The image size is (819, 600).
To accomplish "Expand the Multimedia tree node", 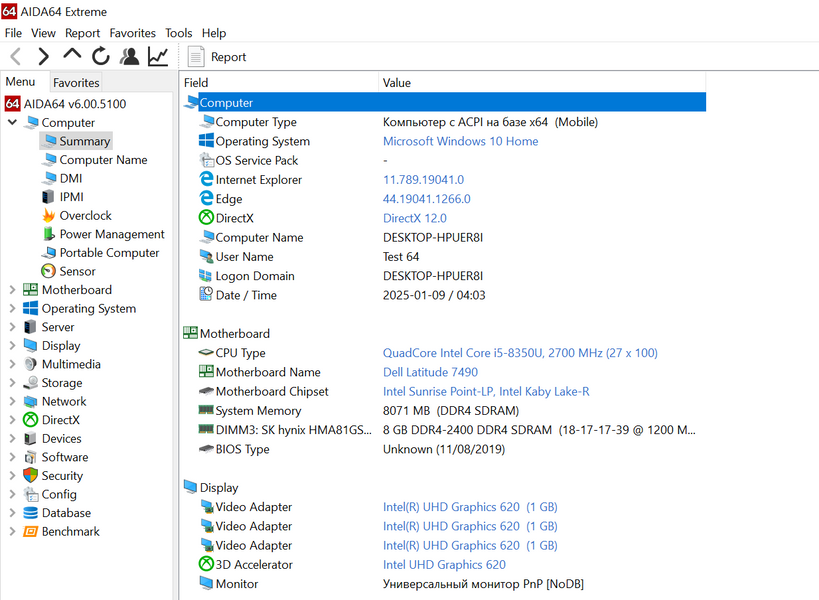I will click(x=13, y=364).
